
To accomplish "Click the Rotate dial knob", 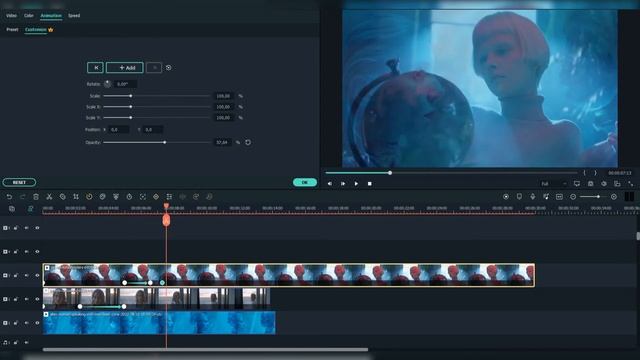I will (107, 84).
